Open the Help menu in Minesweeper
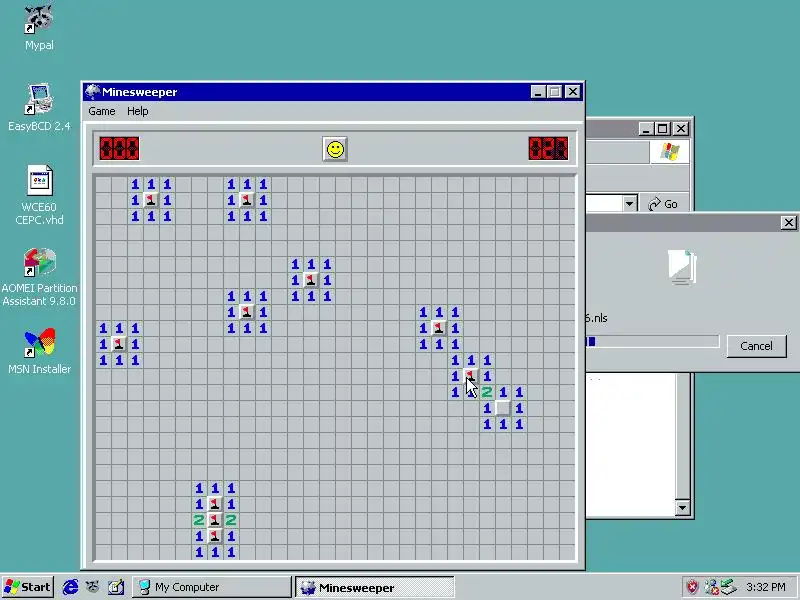 tap(137, 111)
